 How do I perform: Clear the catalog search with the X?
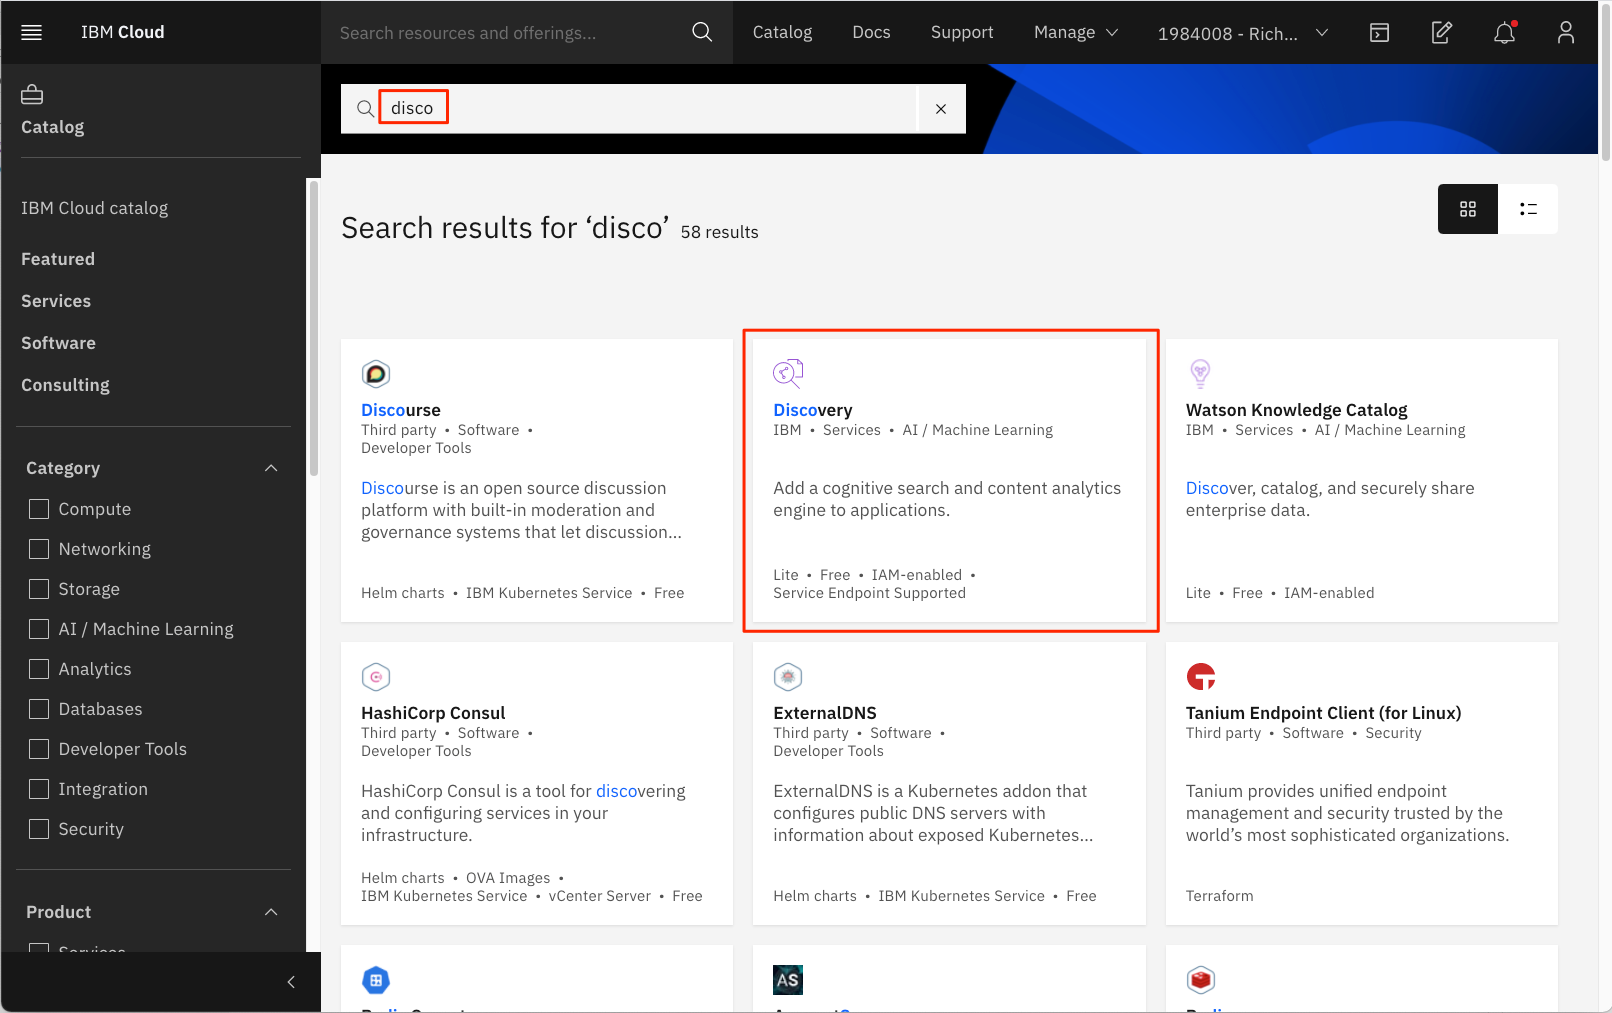(941, 109)
